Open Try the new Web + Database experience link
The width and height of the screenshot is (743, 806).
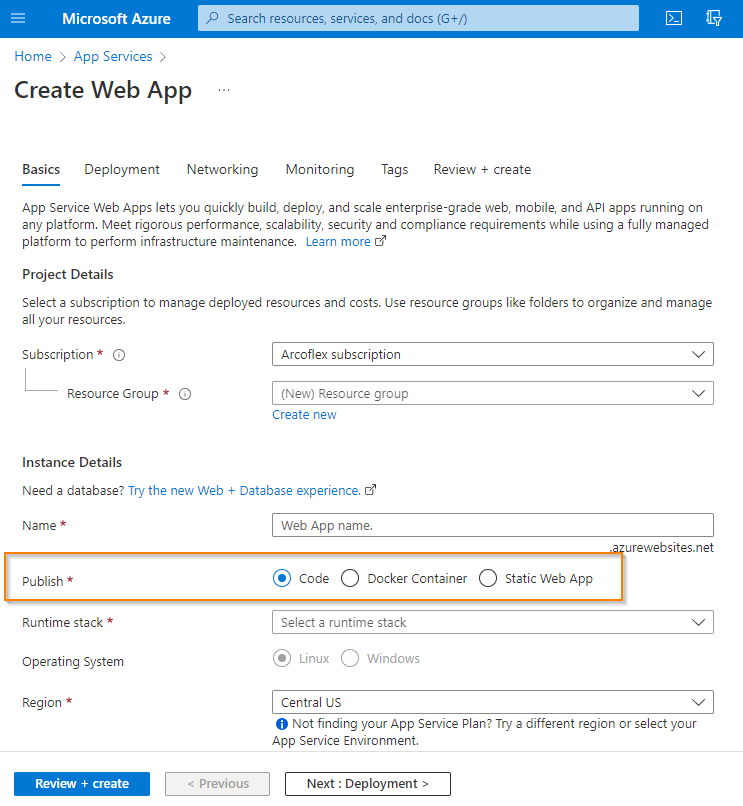(x=244, y=490)
